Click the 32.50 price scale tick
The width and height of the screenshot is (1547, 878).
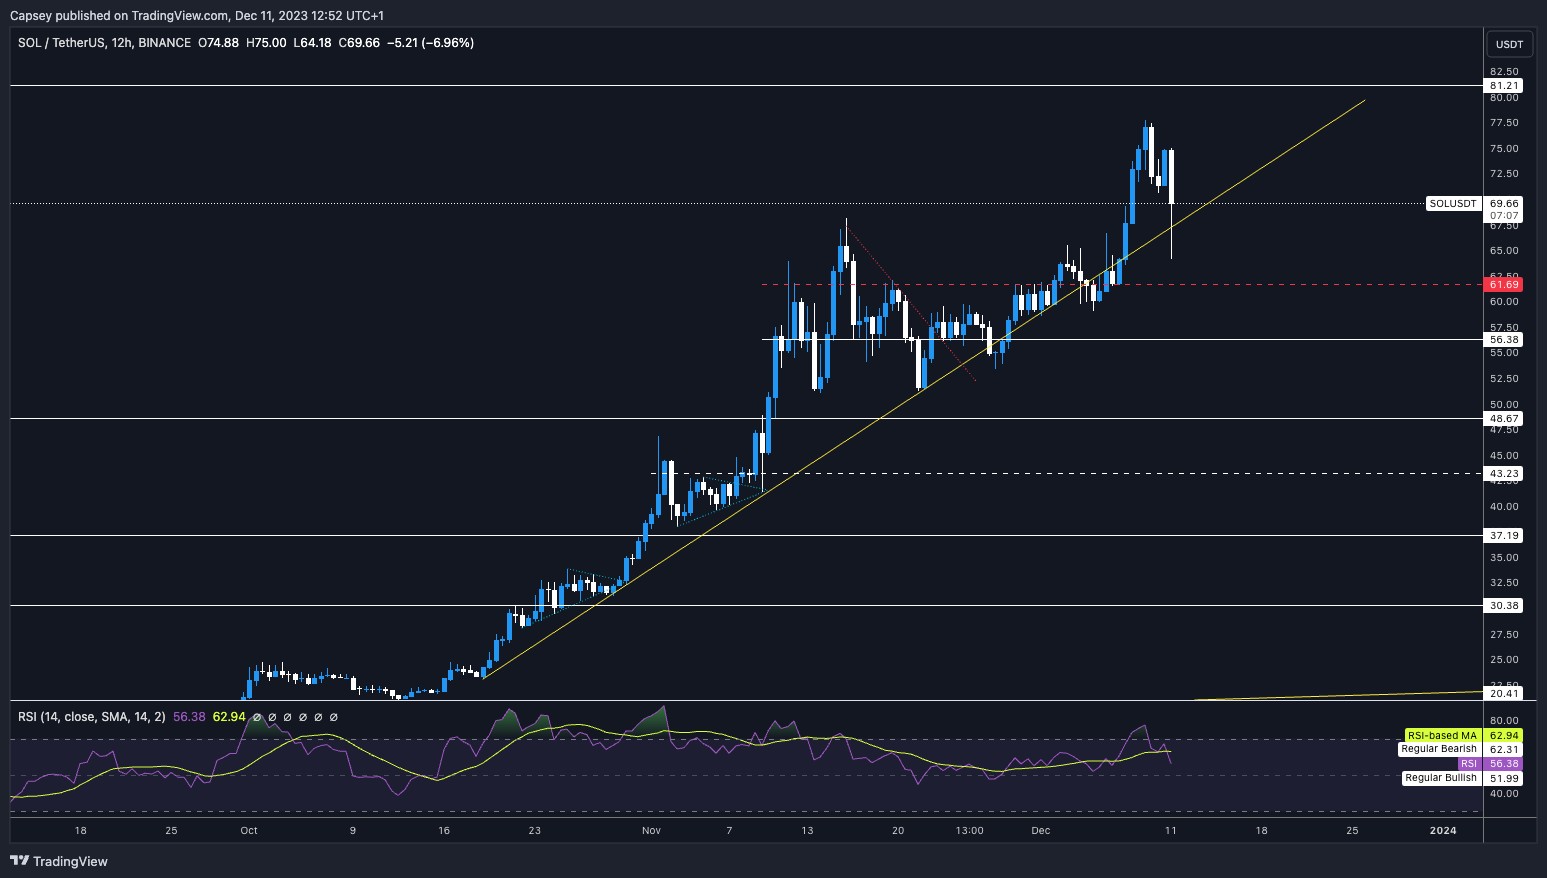click(x=1504, y=583)
